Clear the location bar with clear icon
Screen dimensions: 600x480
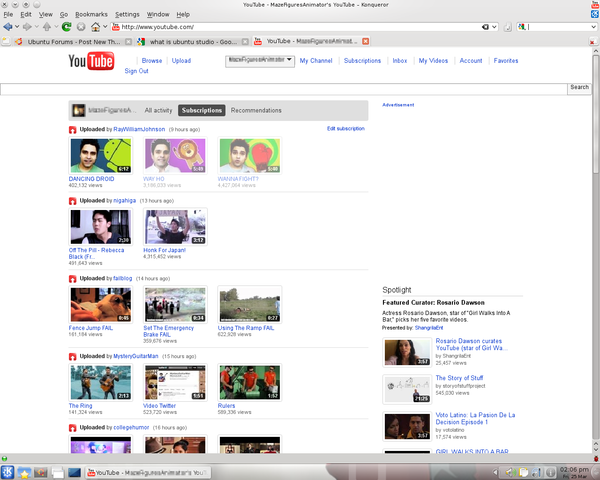[x=485, y=27]
